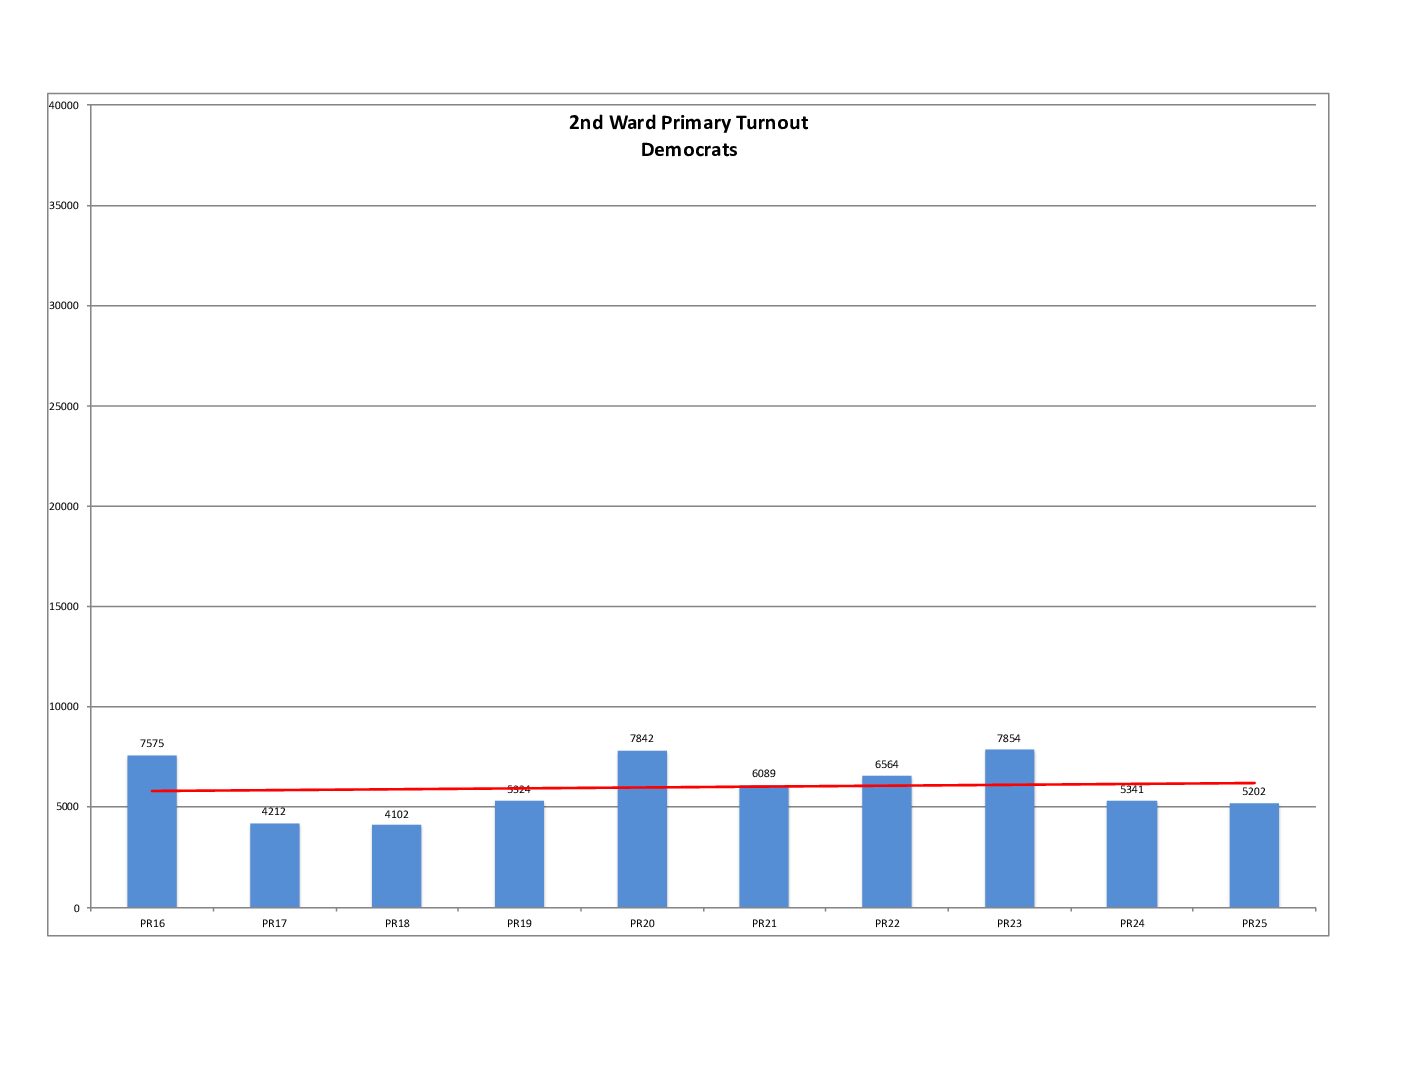Click the PR17 x-axis label
This screenshot has height=1088, width=1408.
point(275,924)
